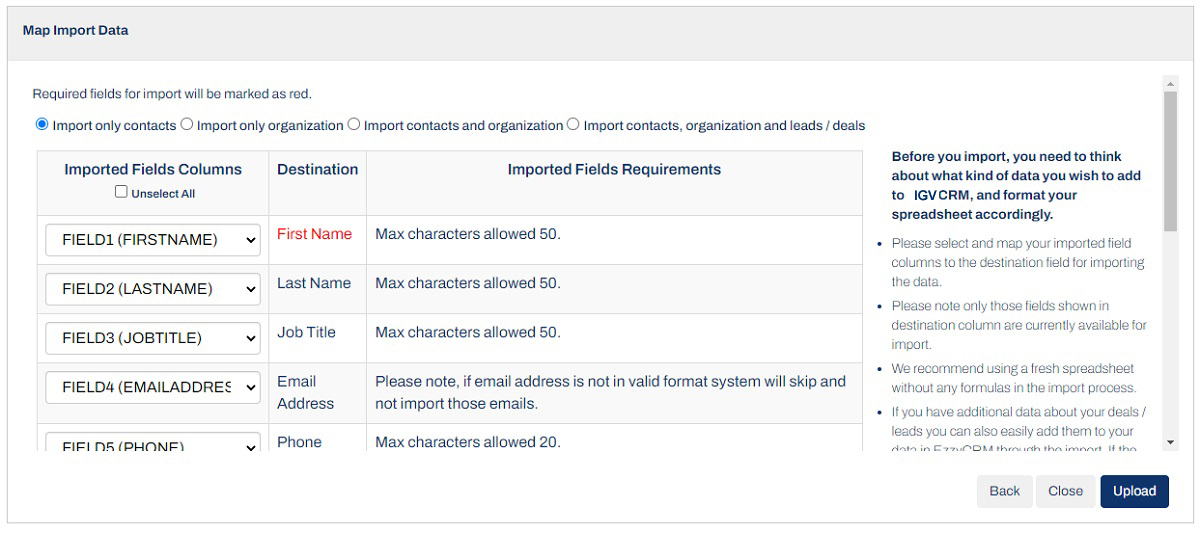
Task: Open the FIELD1 (FIRSTNAME) dropdown
Action: tap(153, 240)
